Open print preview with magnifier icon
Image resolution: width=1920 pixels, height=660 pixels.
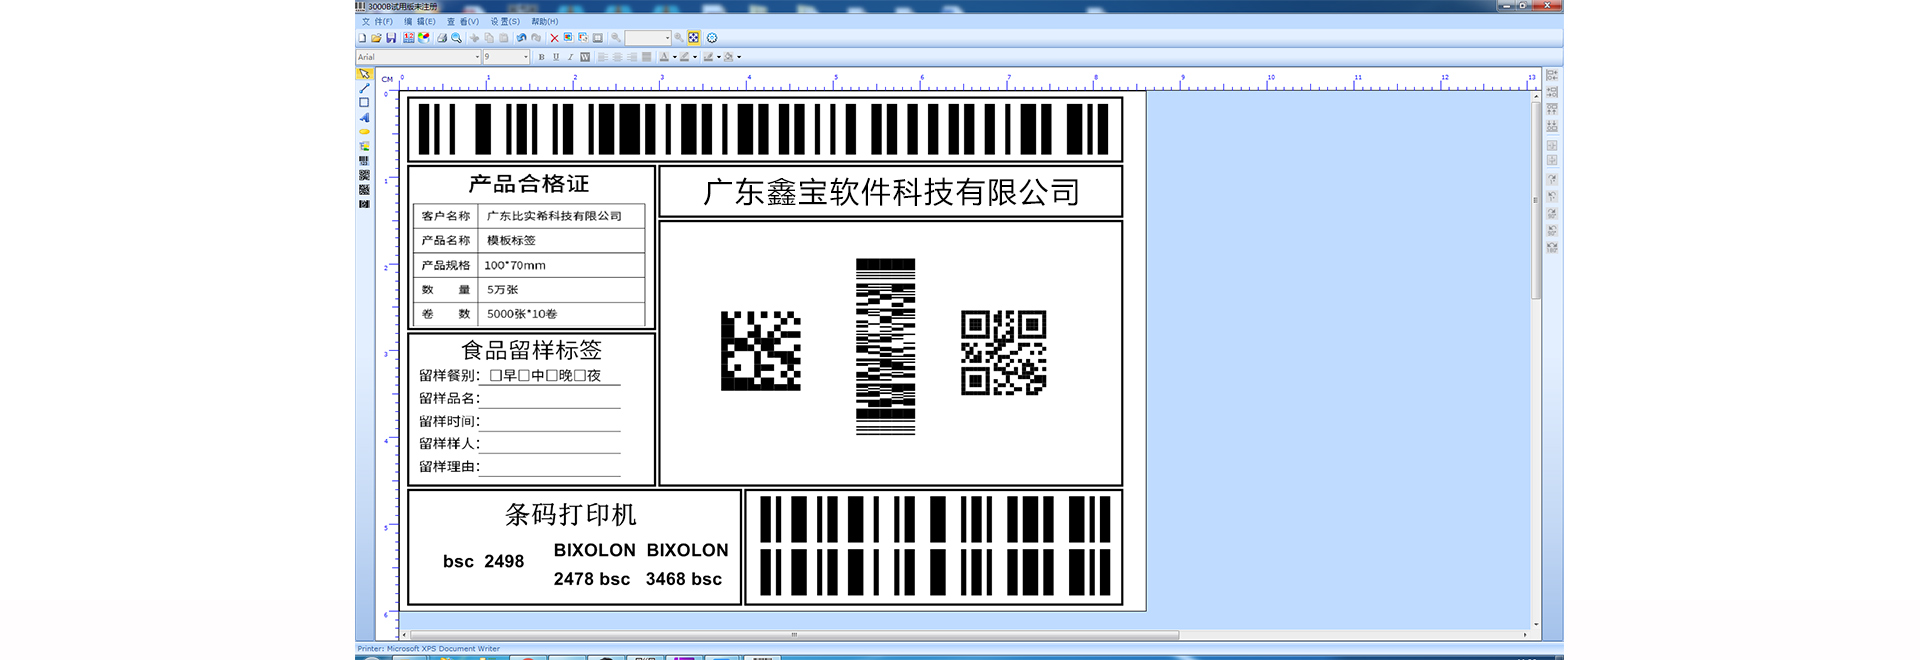pos(456,38)
